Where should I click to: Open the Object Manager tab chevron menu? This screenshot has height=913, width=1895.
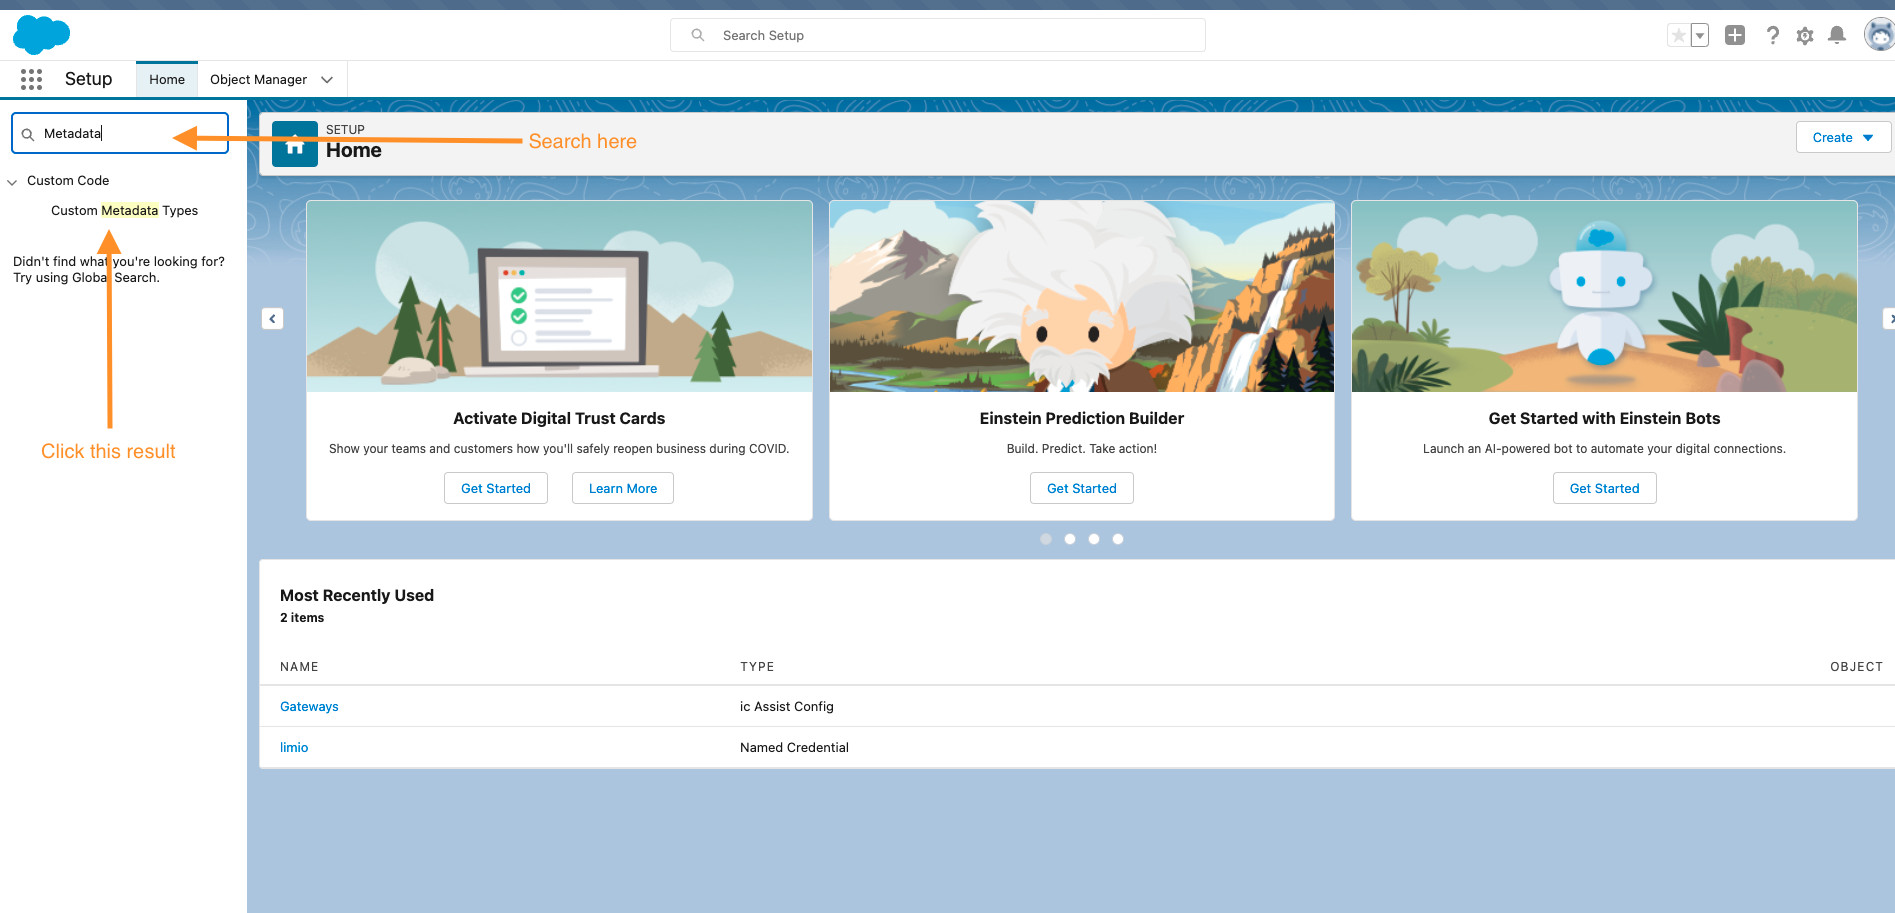[x=327, y=79]
